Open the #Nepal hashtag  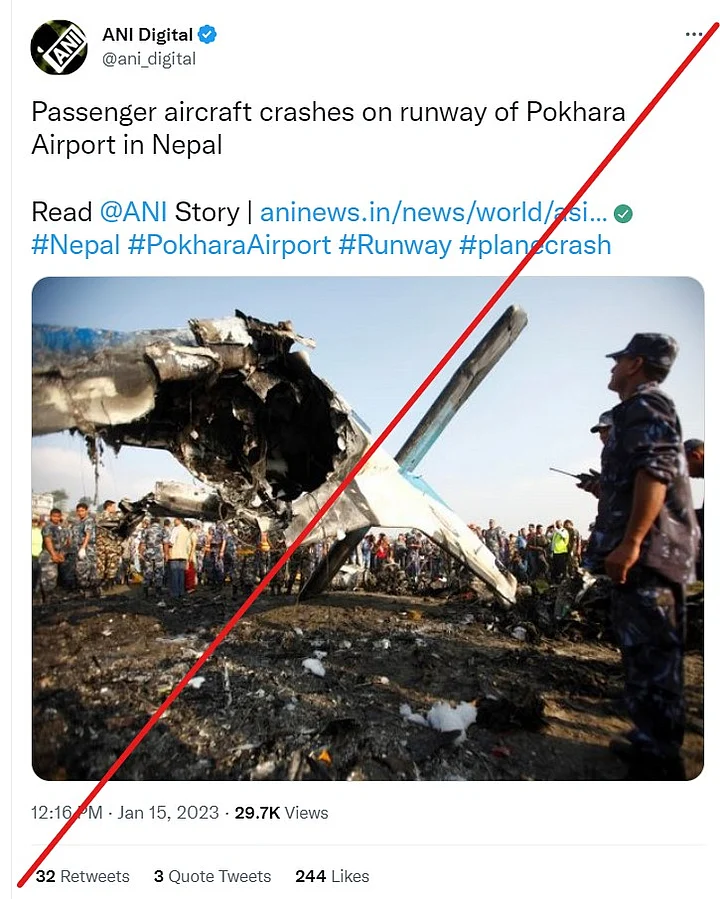76,245
